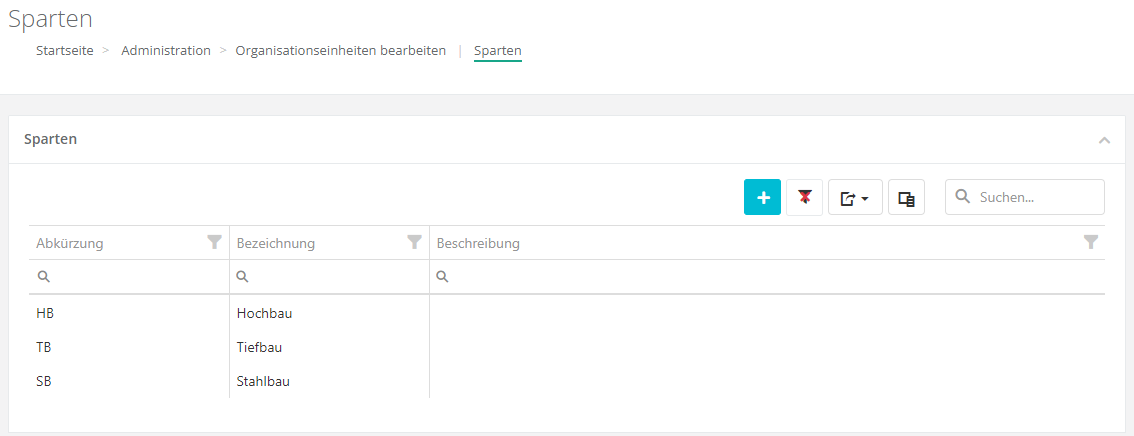Click the Abkürzung filter row input

click(x=135, y=277)
